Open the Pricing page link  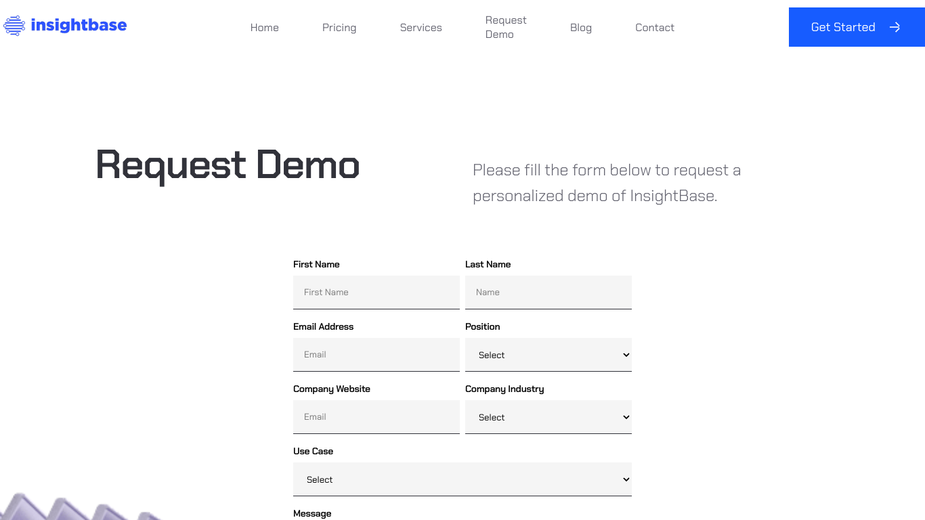(339, 27)
